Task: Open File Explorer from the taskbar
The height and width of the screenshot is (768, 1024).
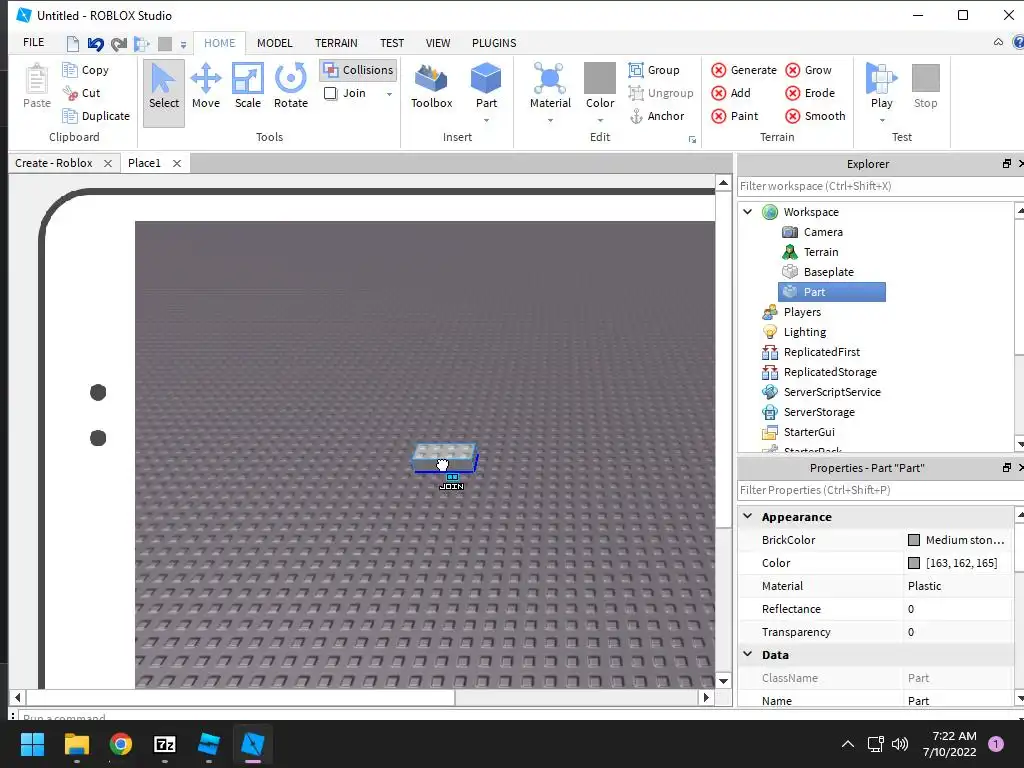Action: point(76,744)
